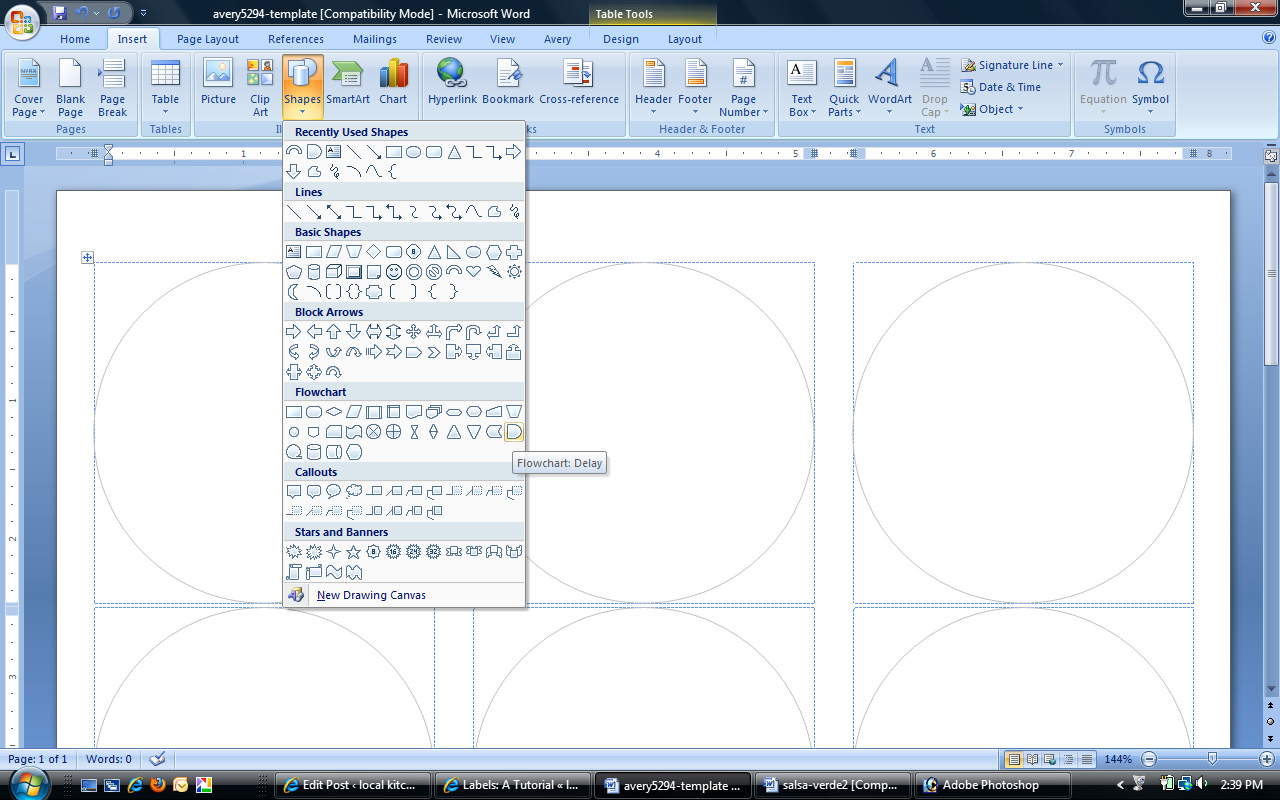Insert a Hyperlink from the ribbon

452,83
